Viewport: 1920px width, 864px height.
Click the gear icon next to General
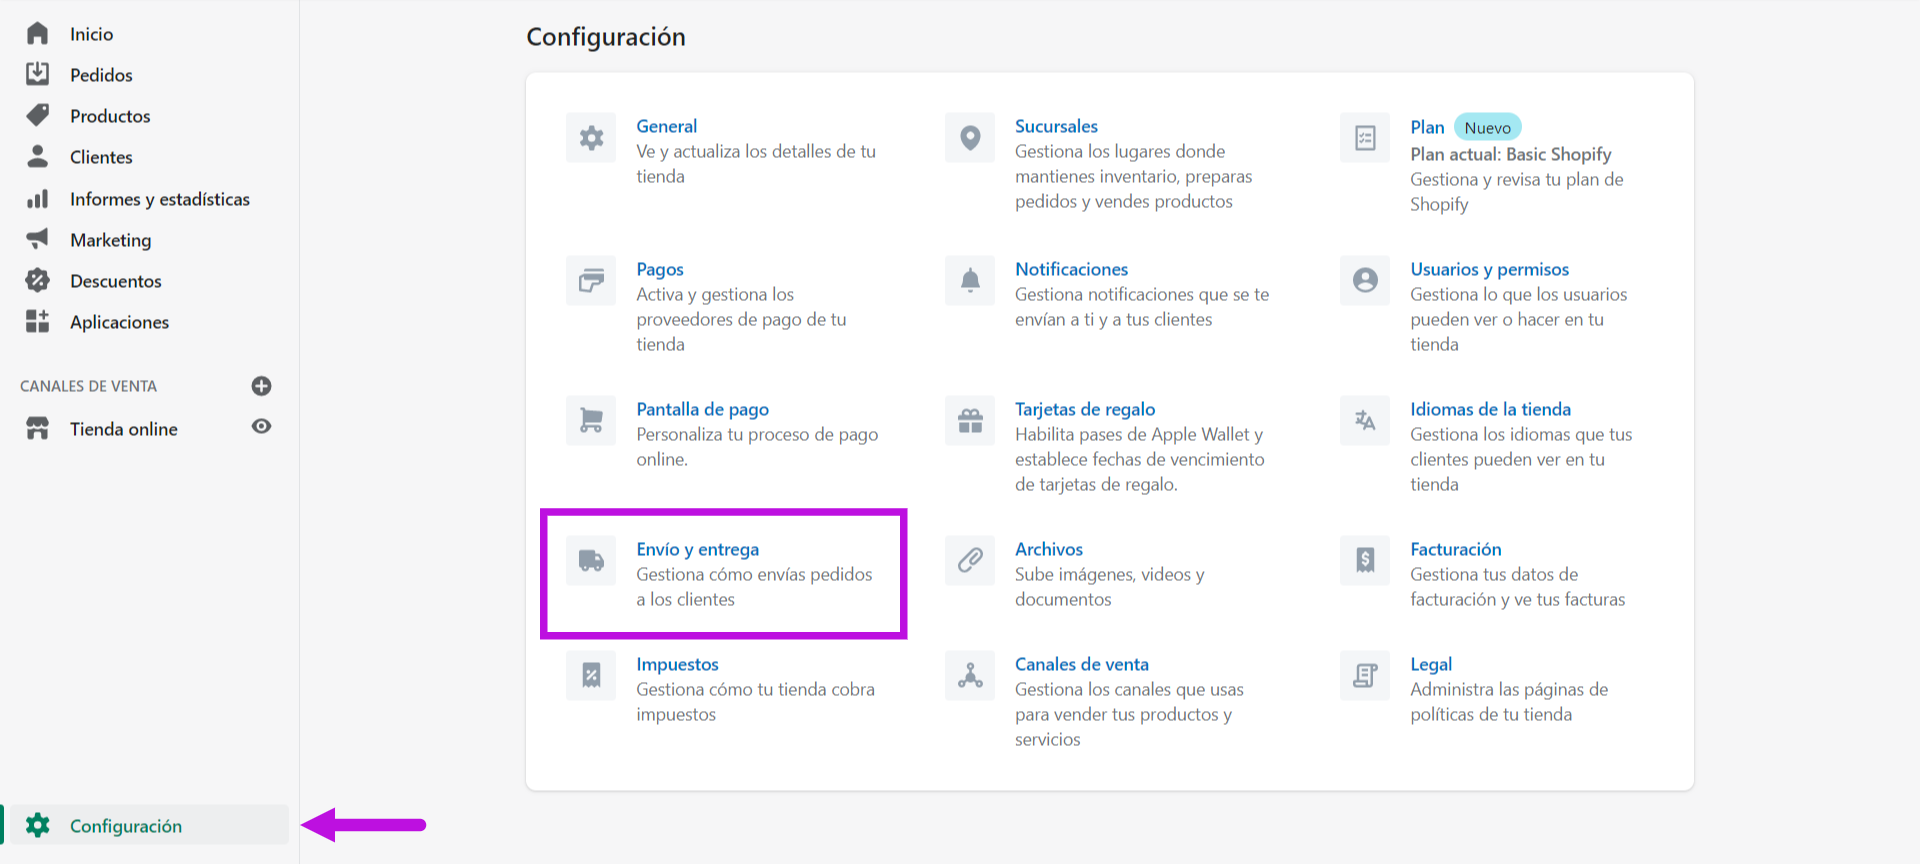coord(591,138)
